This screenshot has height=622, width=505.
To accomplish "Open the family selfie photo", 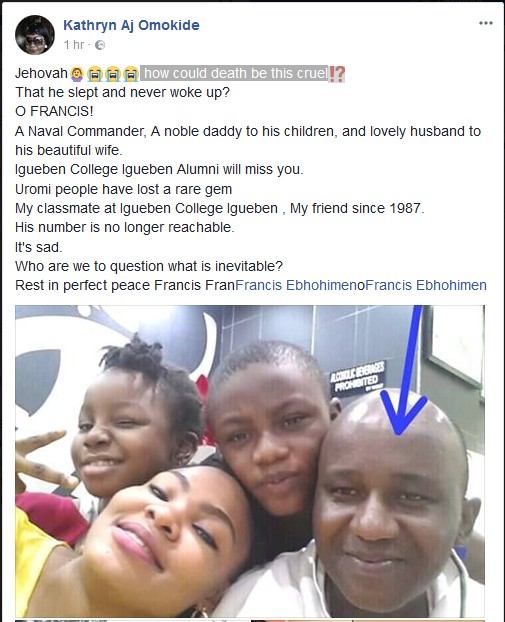I will [250, 461].
